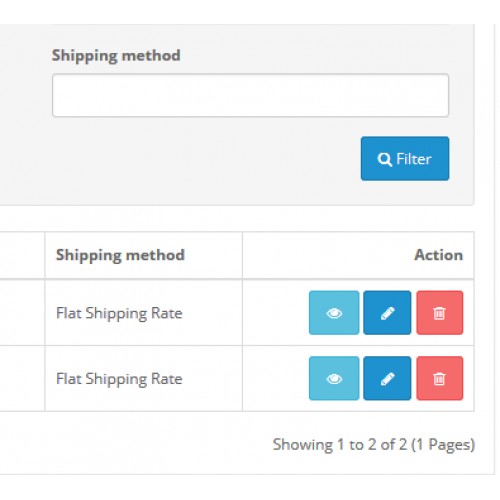
Task: Select first row's Flat Shipping Rate text
Action: [119, 313]
